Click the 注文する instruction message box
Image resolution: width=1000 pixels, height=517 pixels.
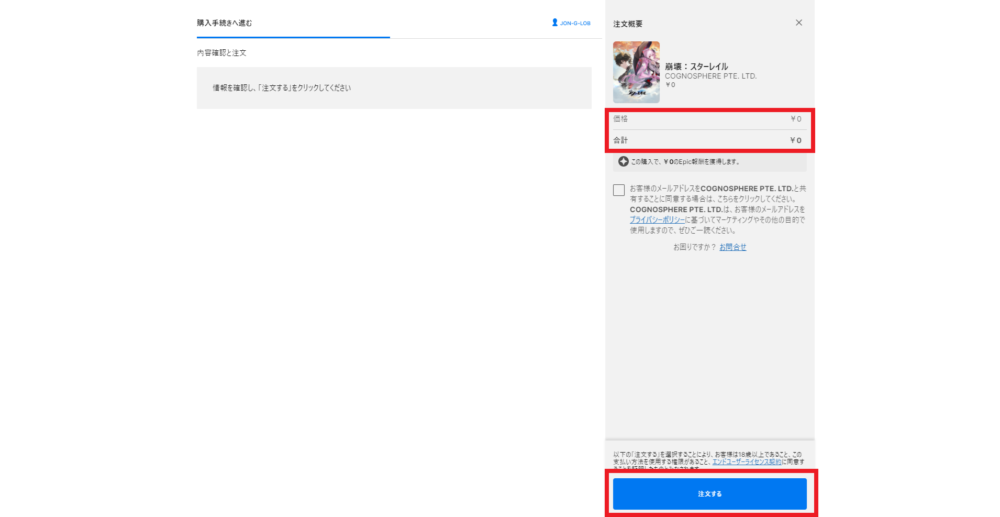pyautogui.click(x=394, y=88)
